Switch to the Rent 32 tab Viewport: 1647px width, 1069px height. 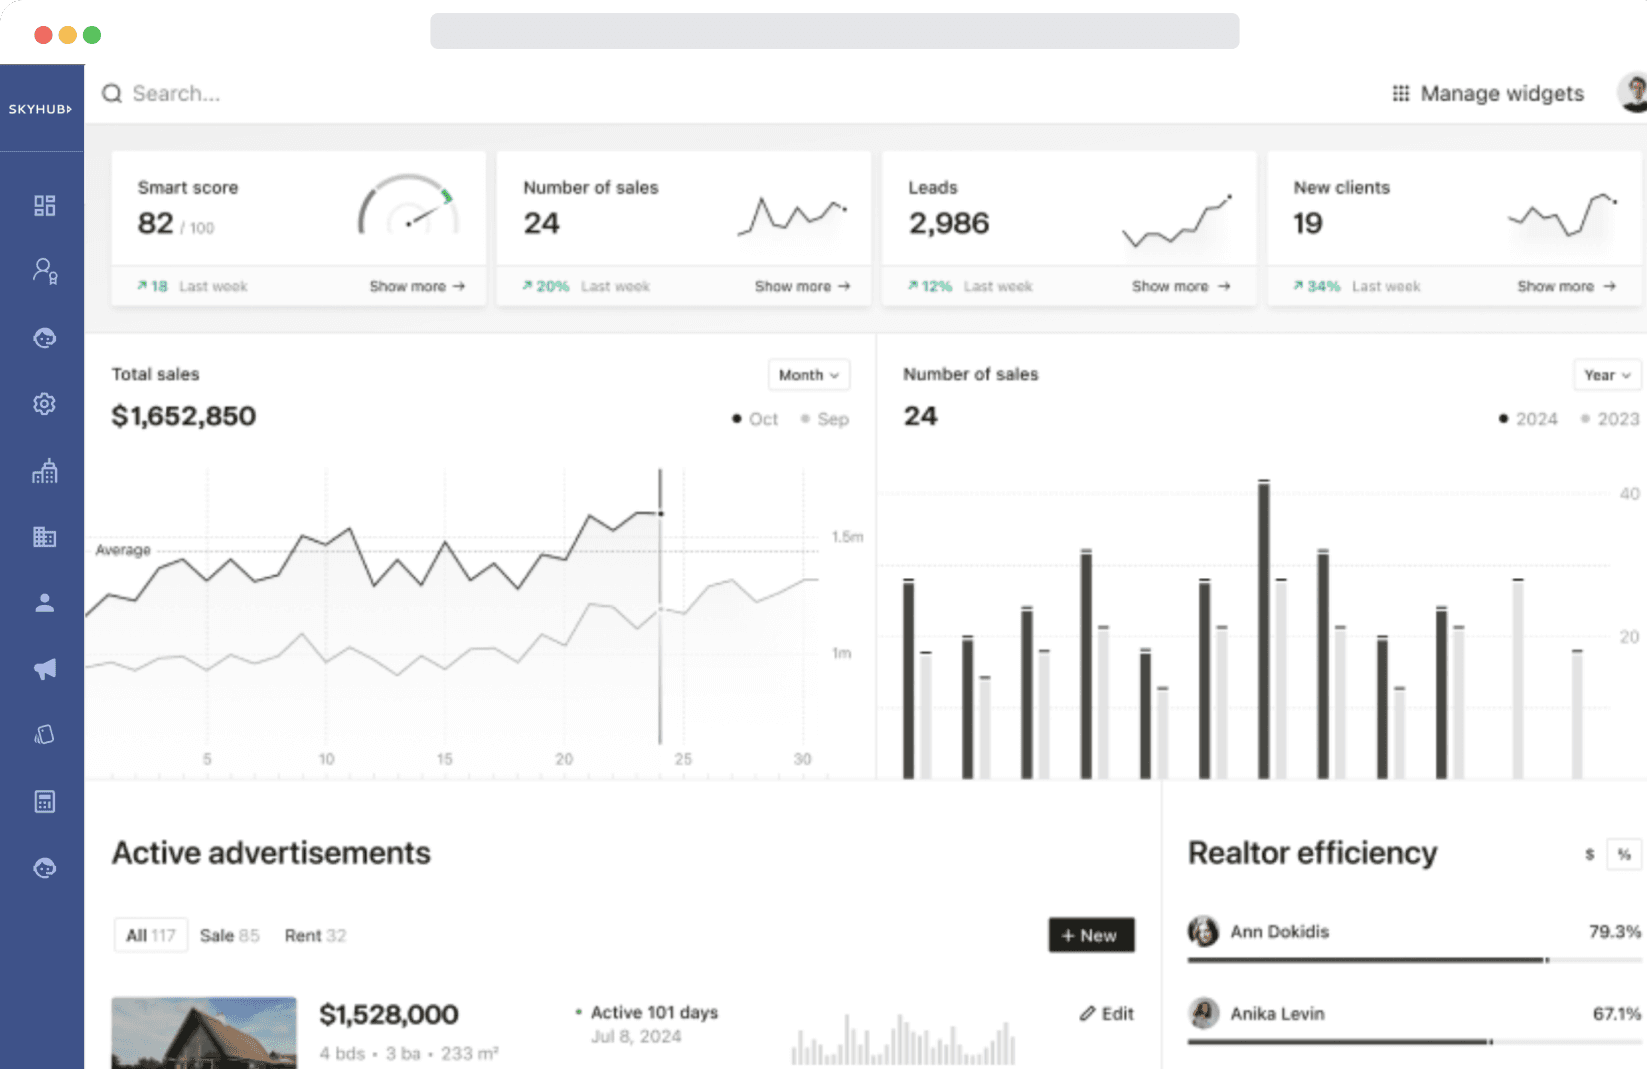point(315,935)
